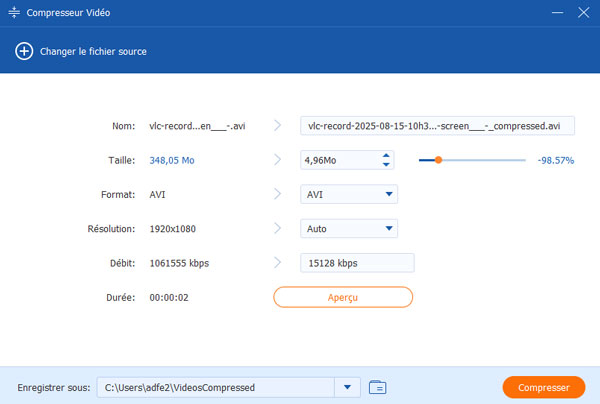Click the Durée: label
Screen dimensions: 600x404
click(121, 298)
